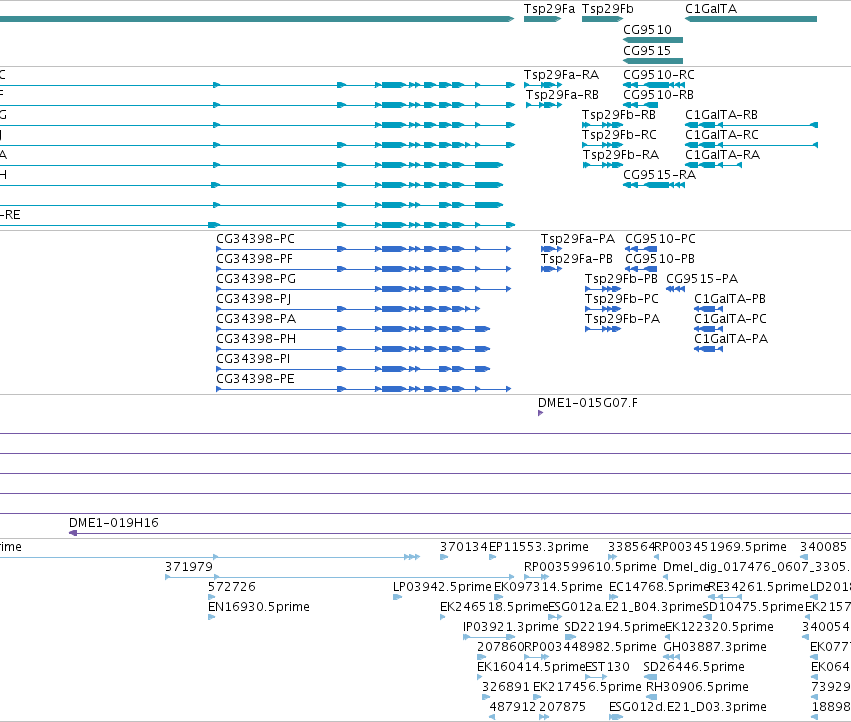The width and height of the screenshot is (851, 722).
Task: Select transcript CG9510-RC
Action: 658,75
